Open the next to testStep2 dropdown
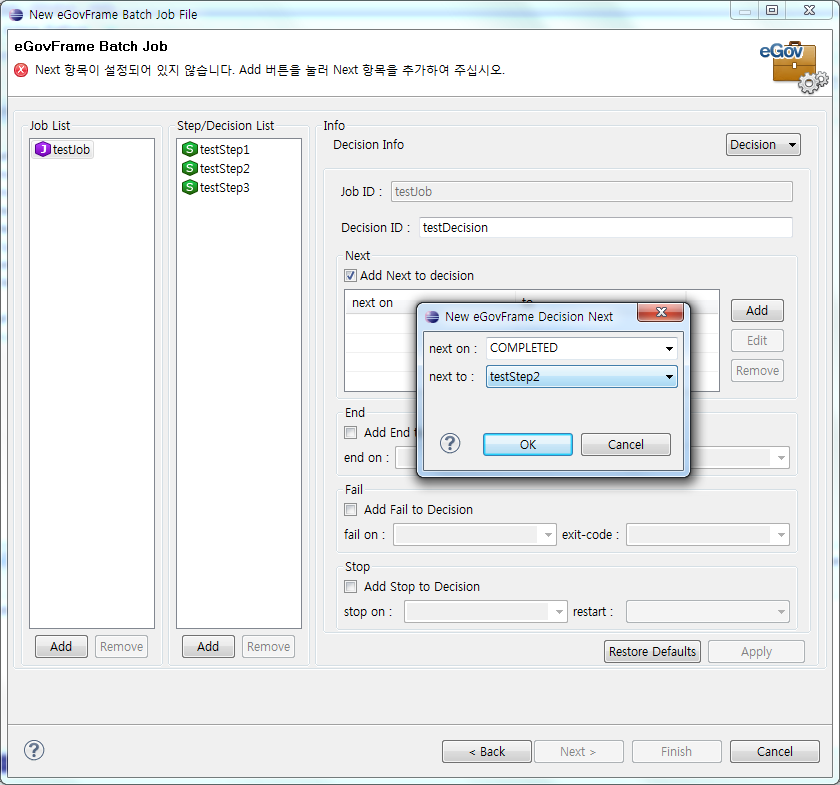 (581, 377)
